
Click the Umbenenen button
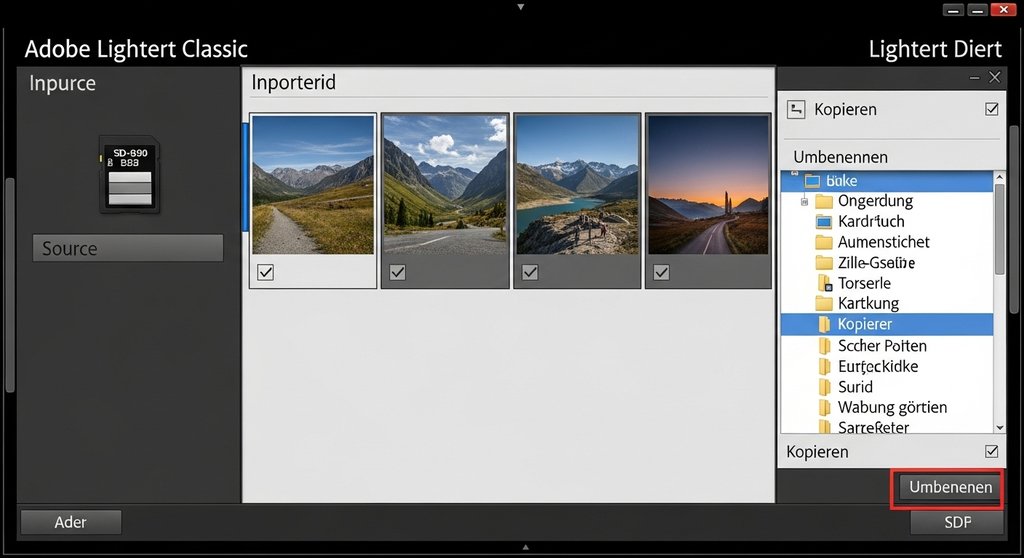point(950,487)
